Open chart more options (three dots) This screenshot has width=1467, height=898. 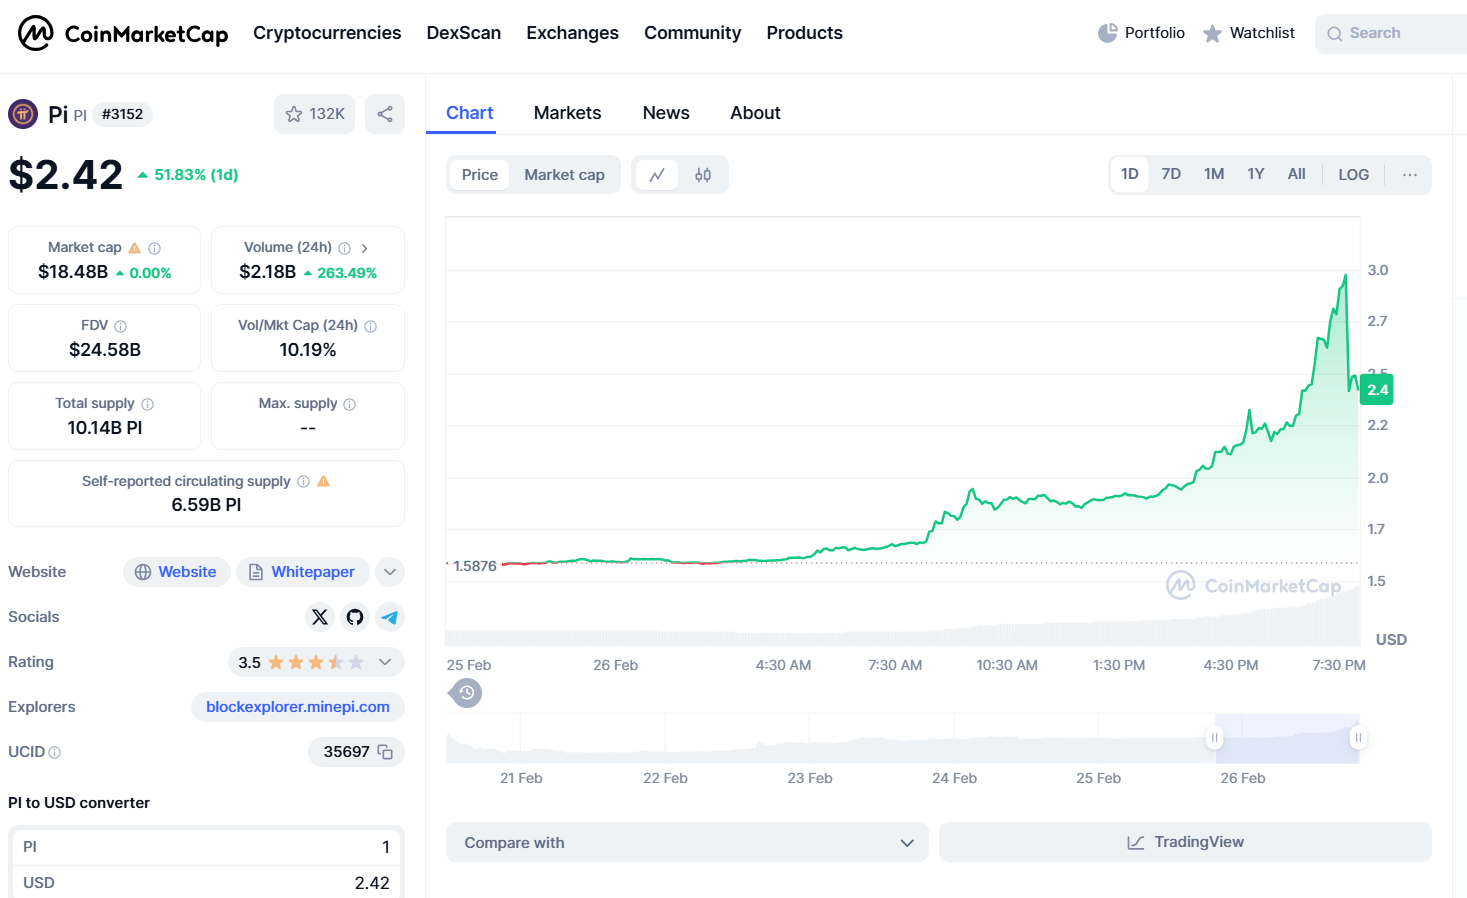(1410, 175)
